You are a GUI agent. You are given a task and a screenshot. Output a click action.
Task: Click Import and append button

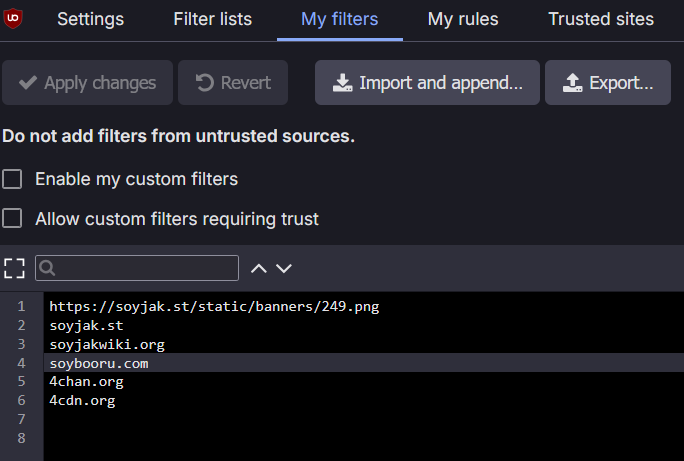point(427,82)
